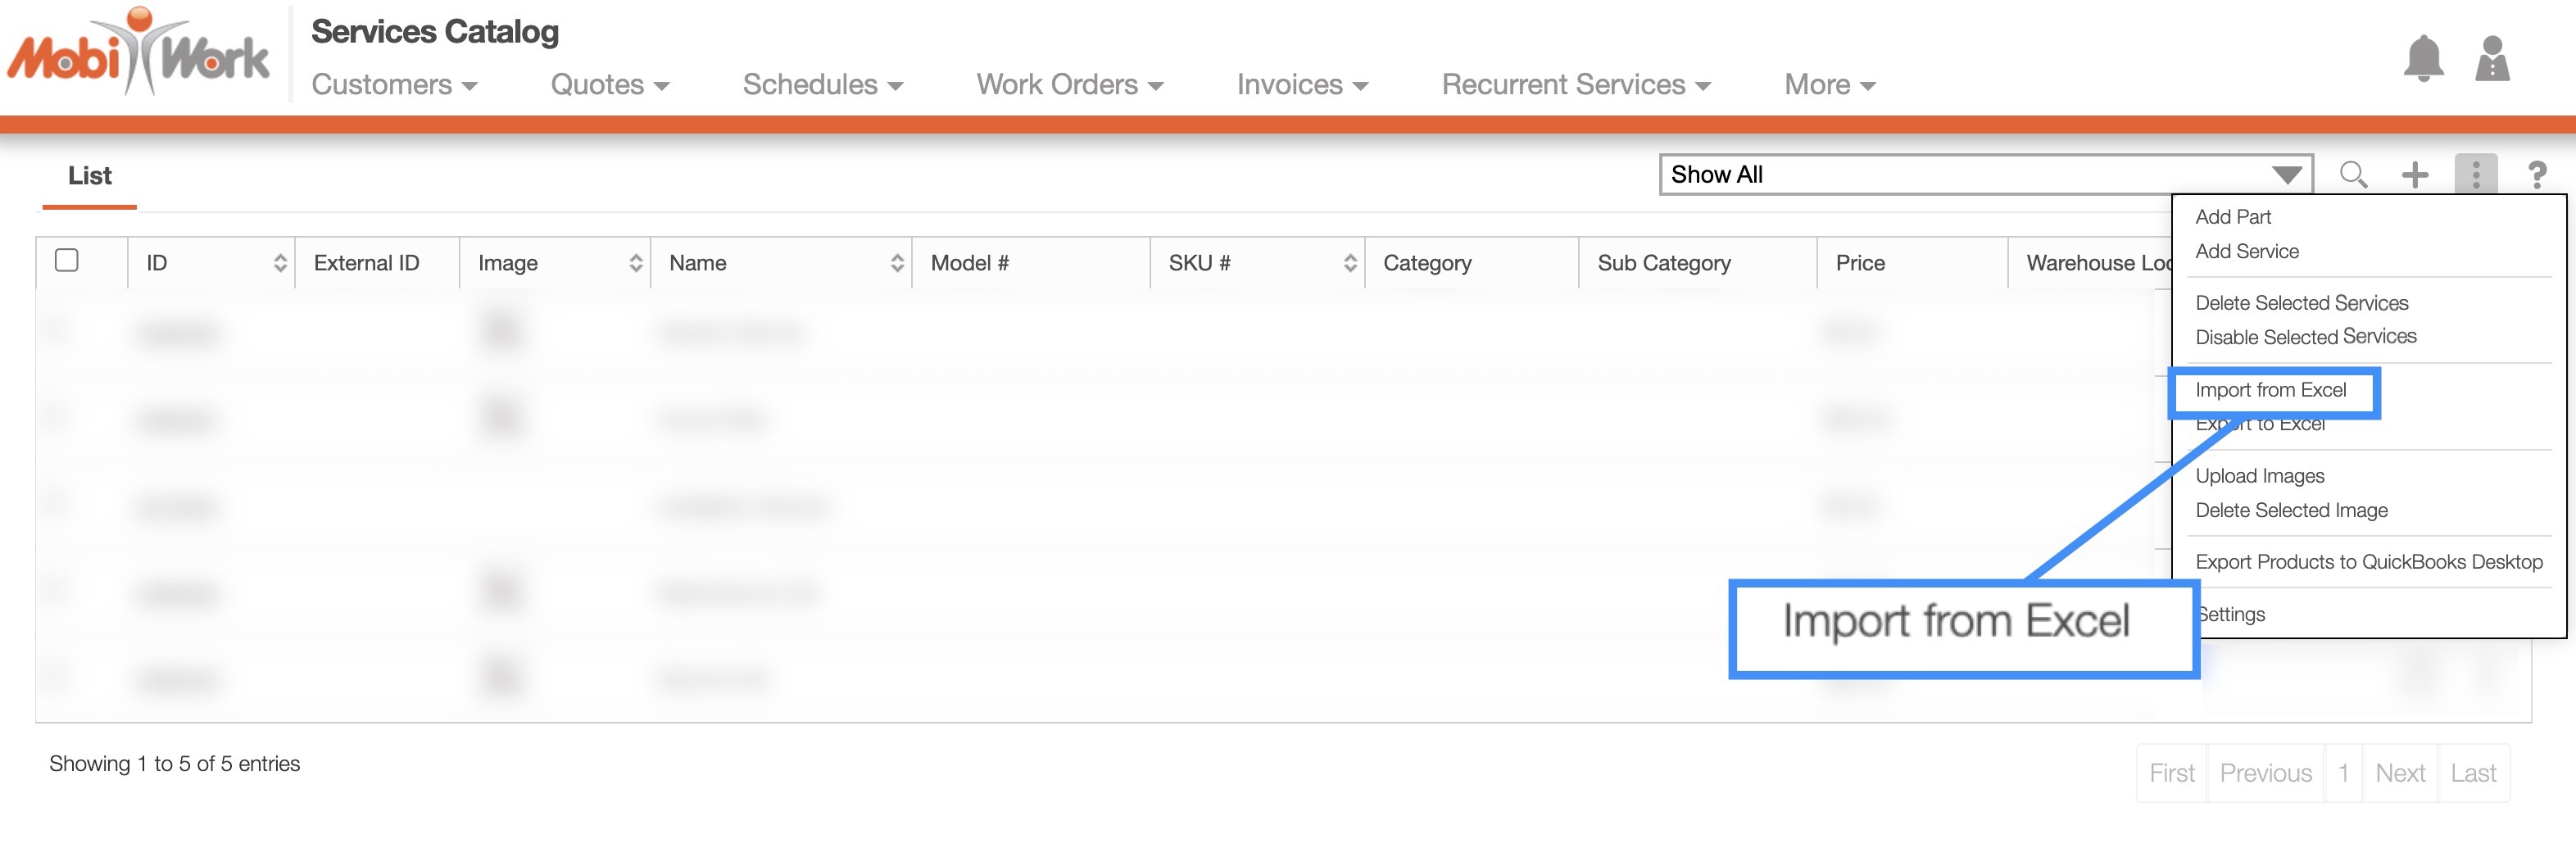Open the Customers dropdown menu

click(394, 85)
